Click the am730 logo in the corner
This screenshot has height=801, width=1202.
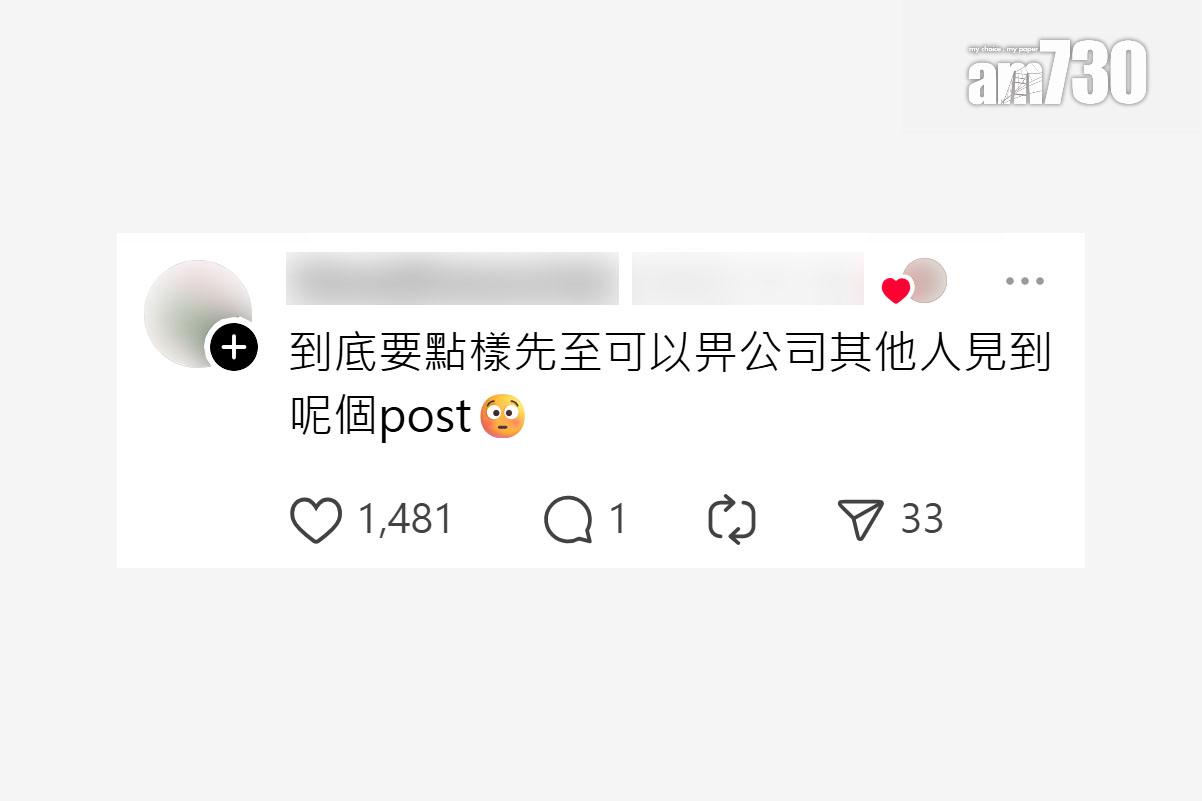[1057, 73]
